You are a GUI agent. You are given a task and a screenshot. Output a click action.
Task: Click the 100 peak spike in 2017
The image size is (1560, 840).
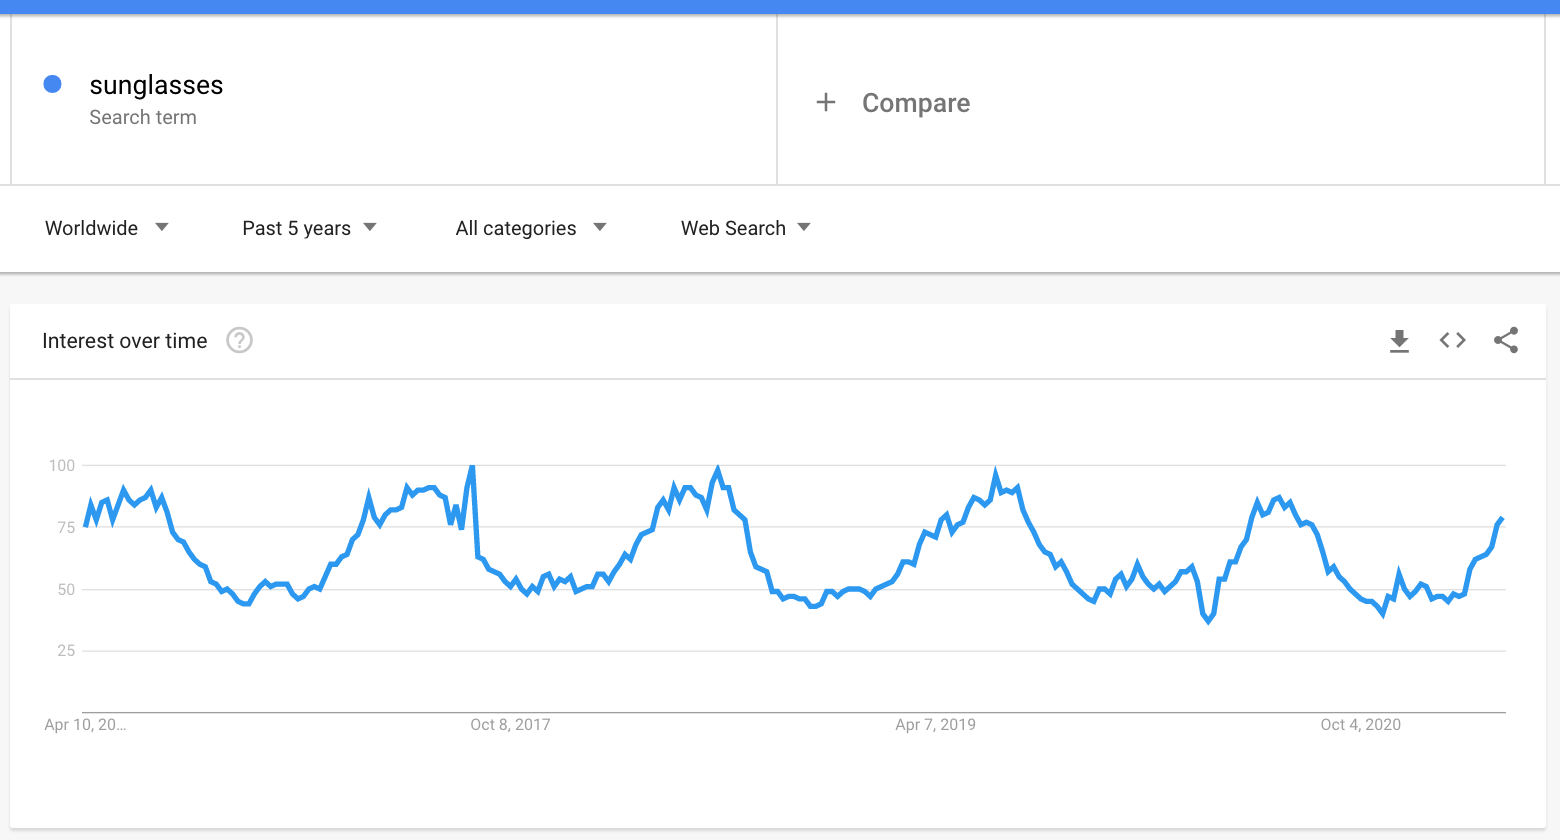click(x=472, y=467)
